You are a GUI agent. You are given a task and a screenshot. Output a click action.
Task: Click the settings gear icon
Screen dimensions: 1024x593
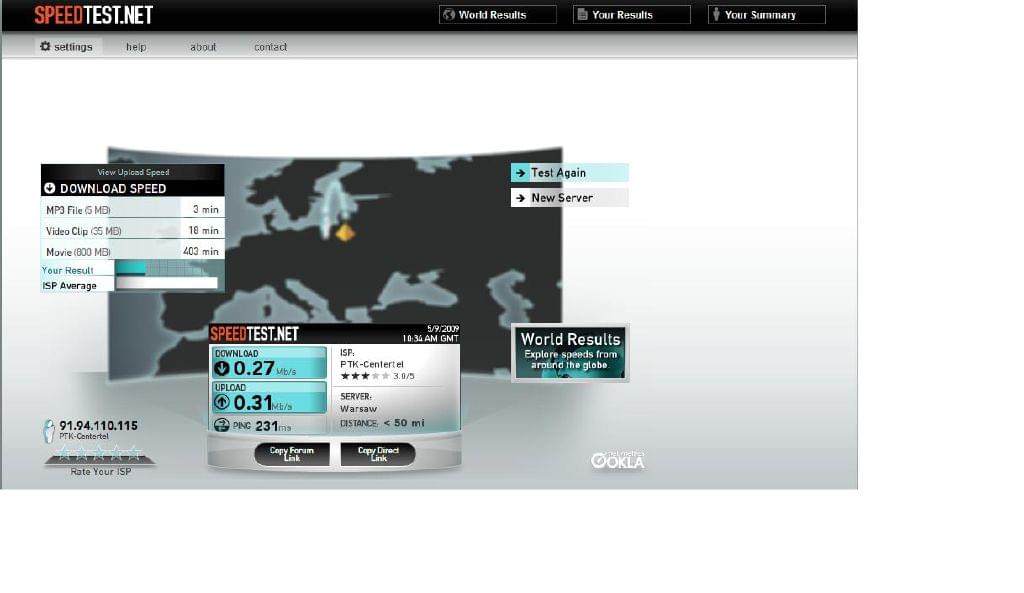coord(45,46)
